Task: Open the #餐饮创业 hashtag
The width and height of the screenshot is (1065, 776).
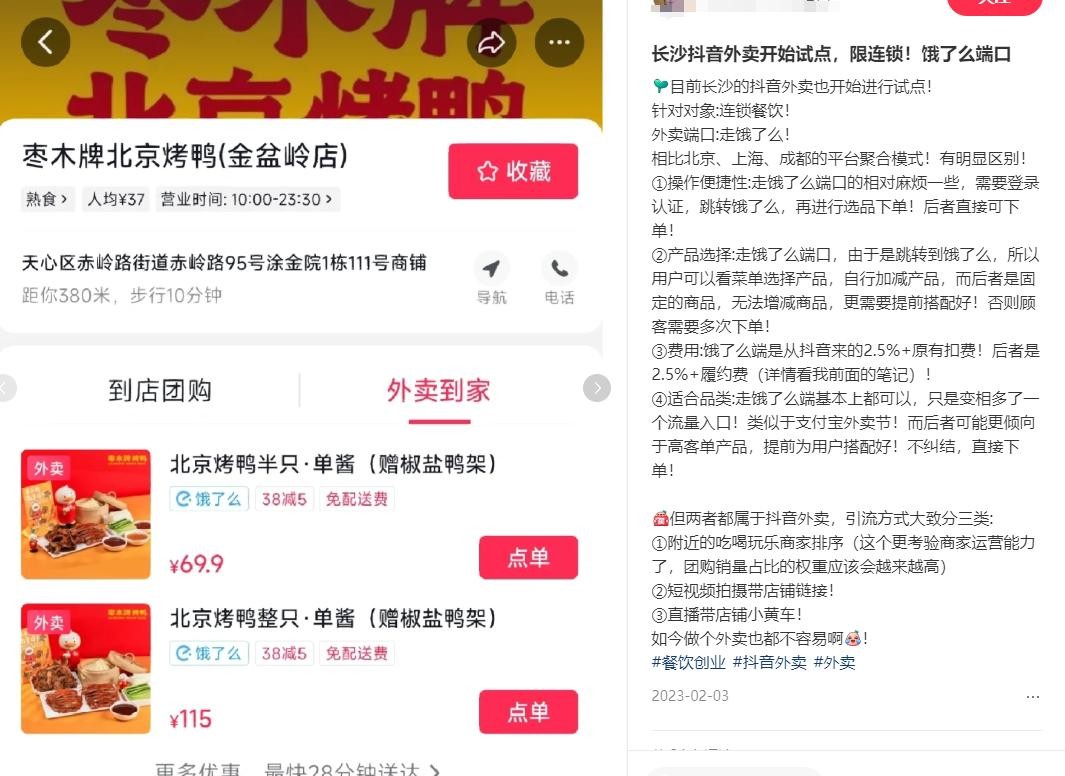Action: pyautogui.click(x=688, y=662)
